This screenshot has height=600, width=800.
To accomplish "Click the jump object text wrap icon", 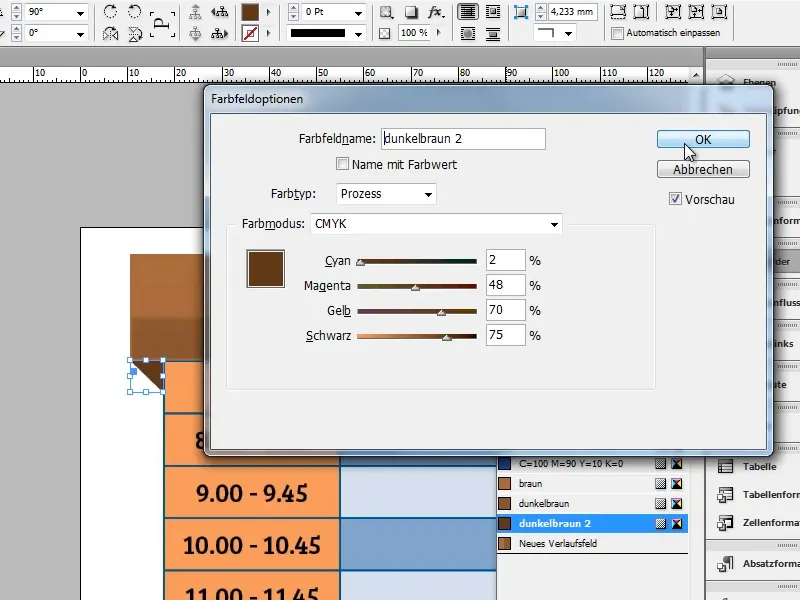I will coord(493,34).
